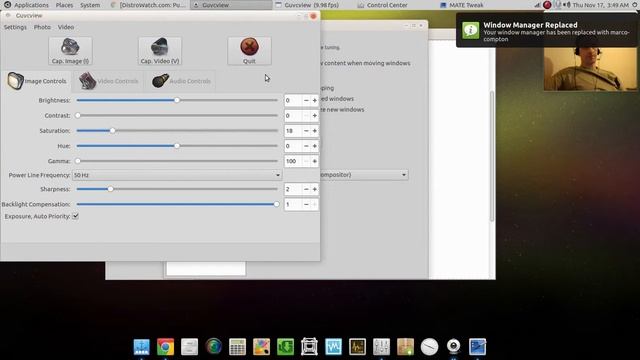Decrease Backlight Compensation with its minus button
This screenshot has height=360, width=640.
306,204
